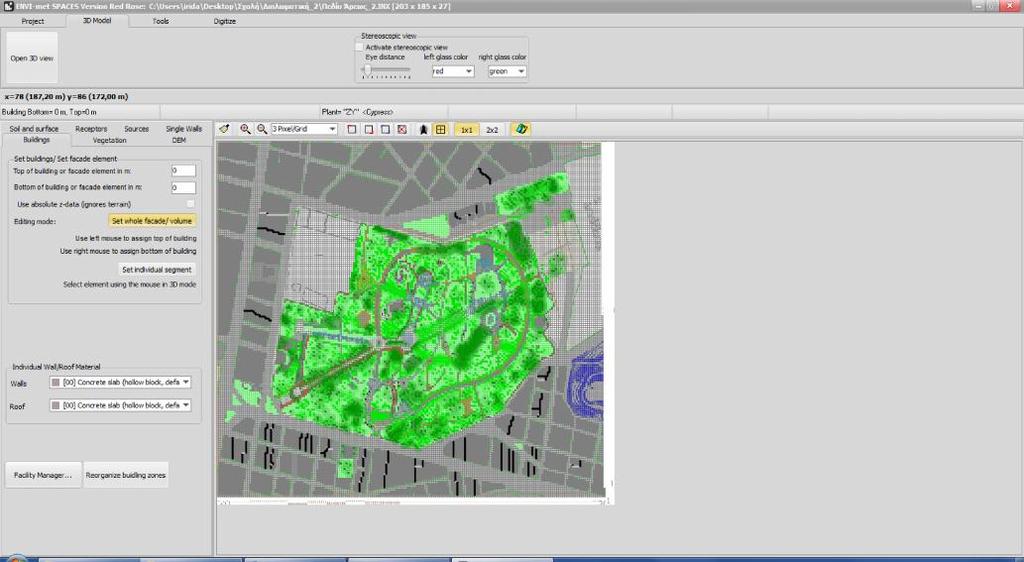This screenshot has width=1024, height=562.
Task: Click the Open 3D view button
Action: coord(32,58)
